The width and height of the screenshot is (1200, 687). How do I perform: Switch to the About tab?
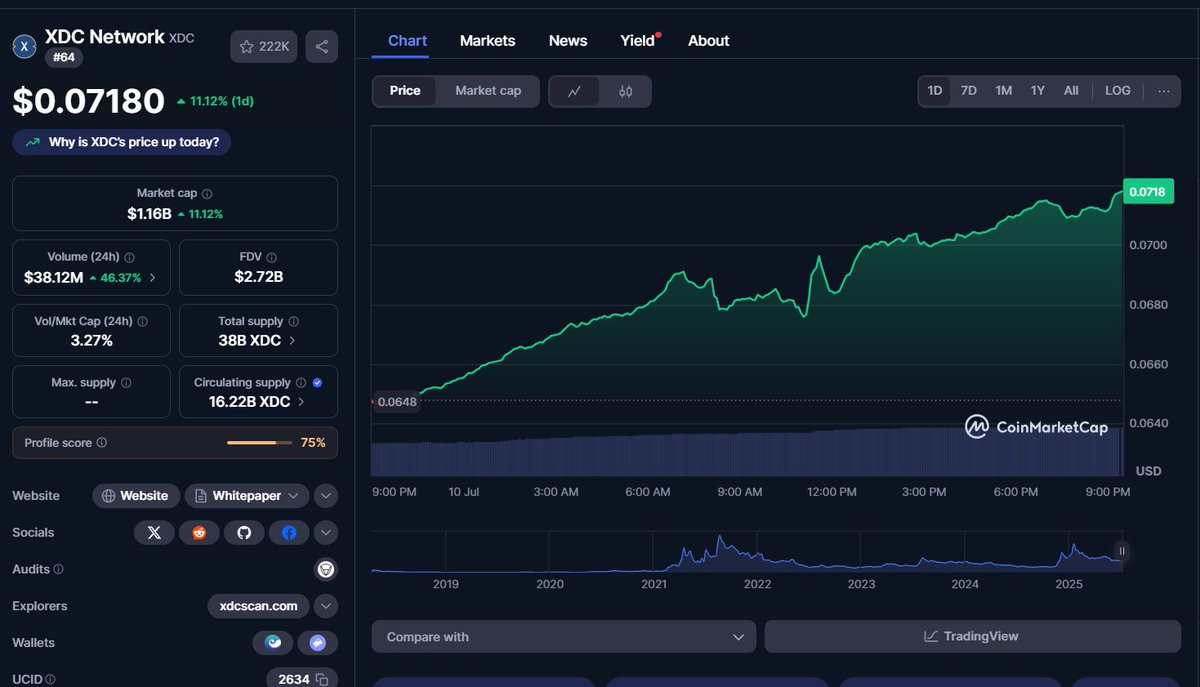(708, 41)
